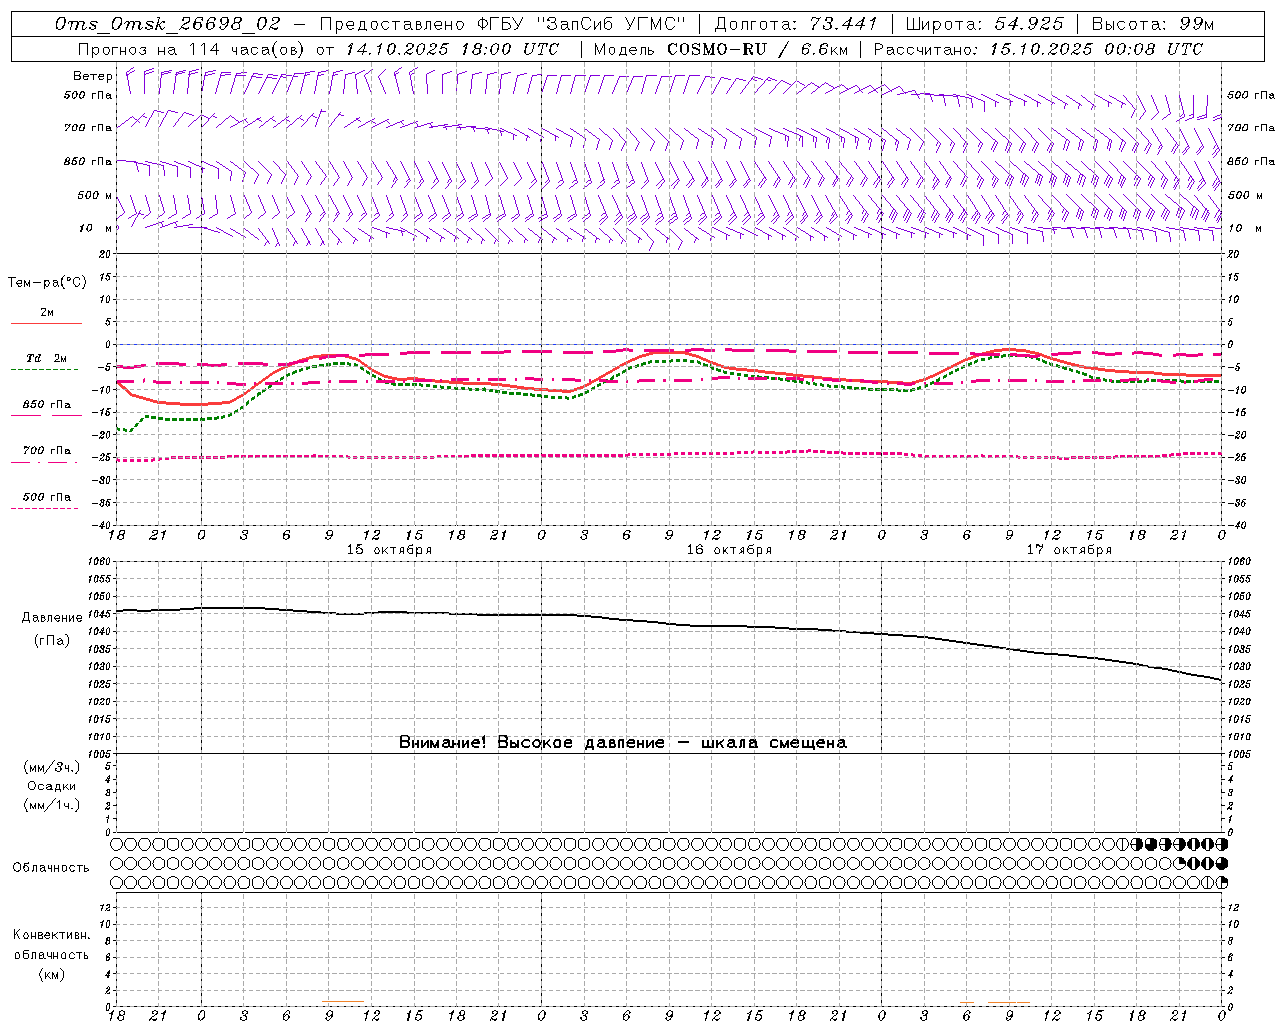The width and height of the screenshot is (1280, 1024).
Task: Click the Широта: 54.925 header value
Action: 984,24
